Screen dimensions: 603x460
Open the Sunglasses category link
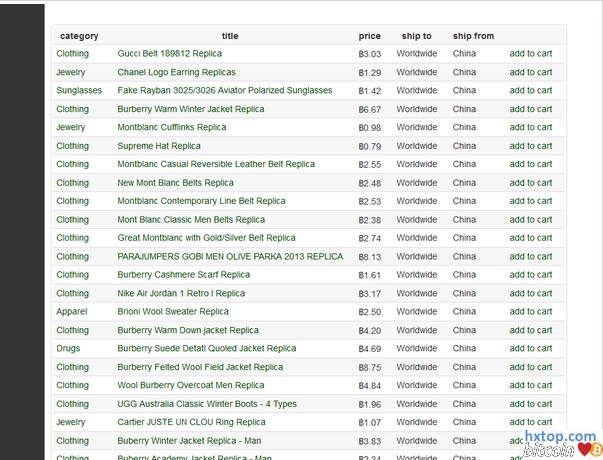point(79,91)
